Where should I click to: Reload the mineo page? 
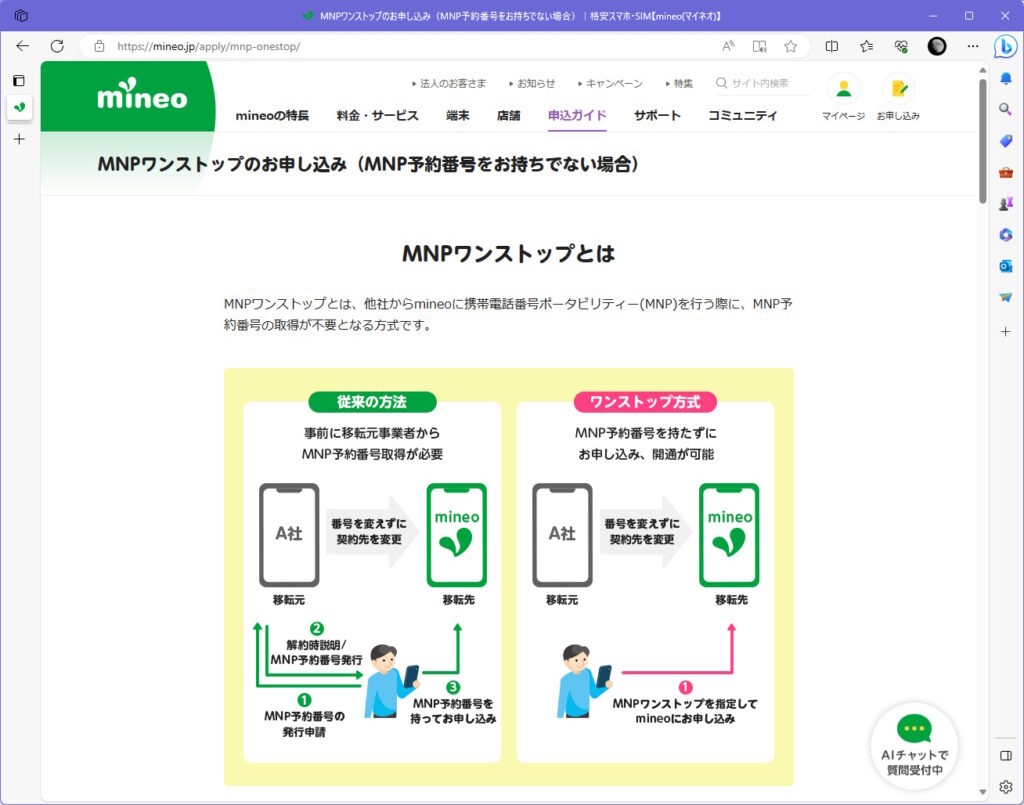click(x=57, y=46)
